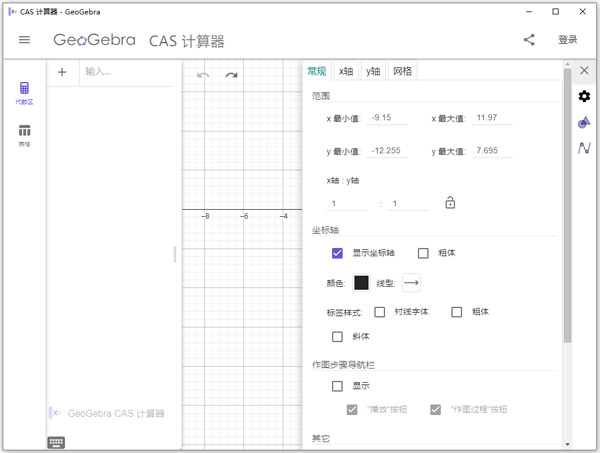Check 粗体 label style checkbox
The width and height of the screenshot is (600, 453).
[457, 312]
